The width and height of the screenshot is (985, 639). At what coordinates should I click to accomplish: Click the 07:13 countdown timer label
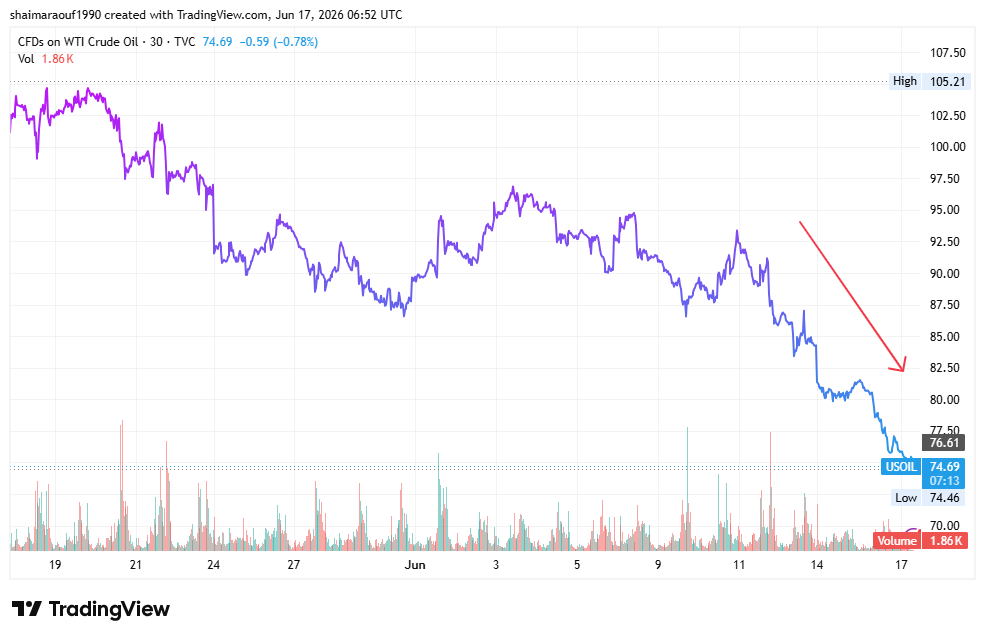tap(944, 481)
